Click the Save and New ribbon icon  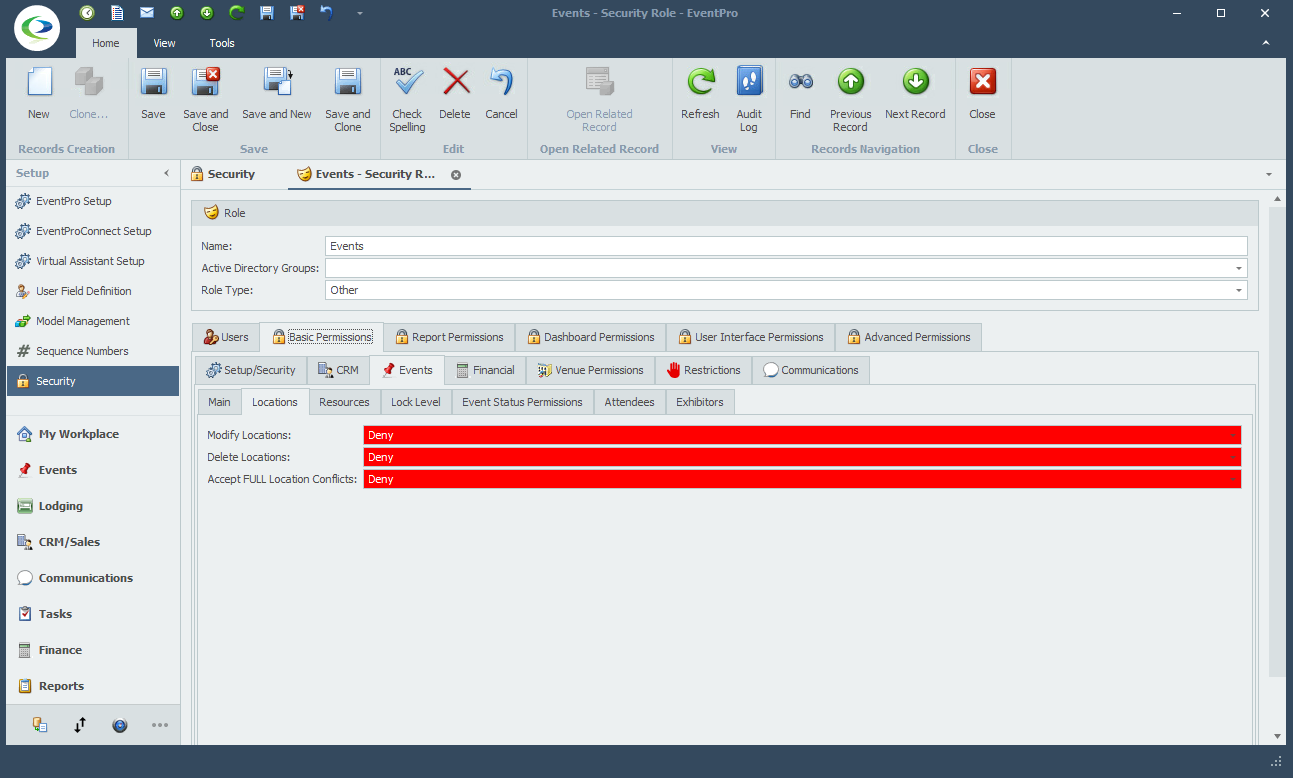pos(277,82)
